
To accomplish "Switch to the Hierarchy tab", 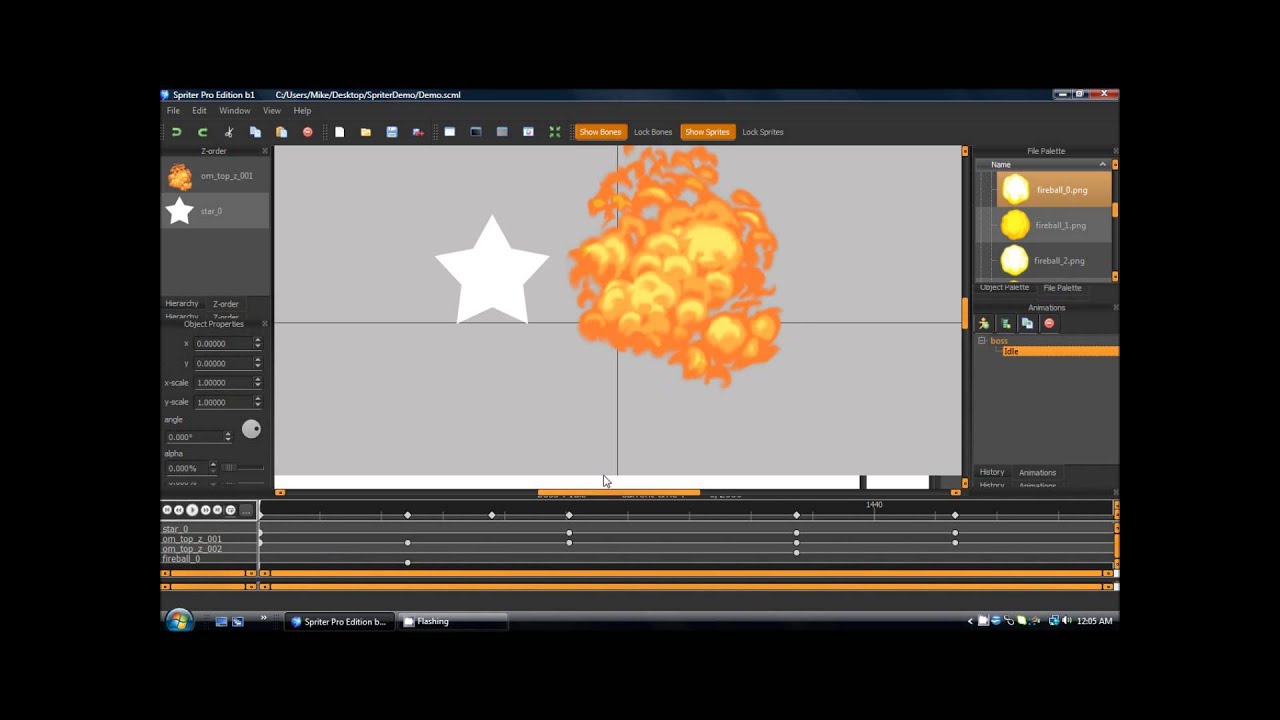I will click(x=182, y=304).
